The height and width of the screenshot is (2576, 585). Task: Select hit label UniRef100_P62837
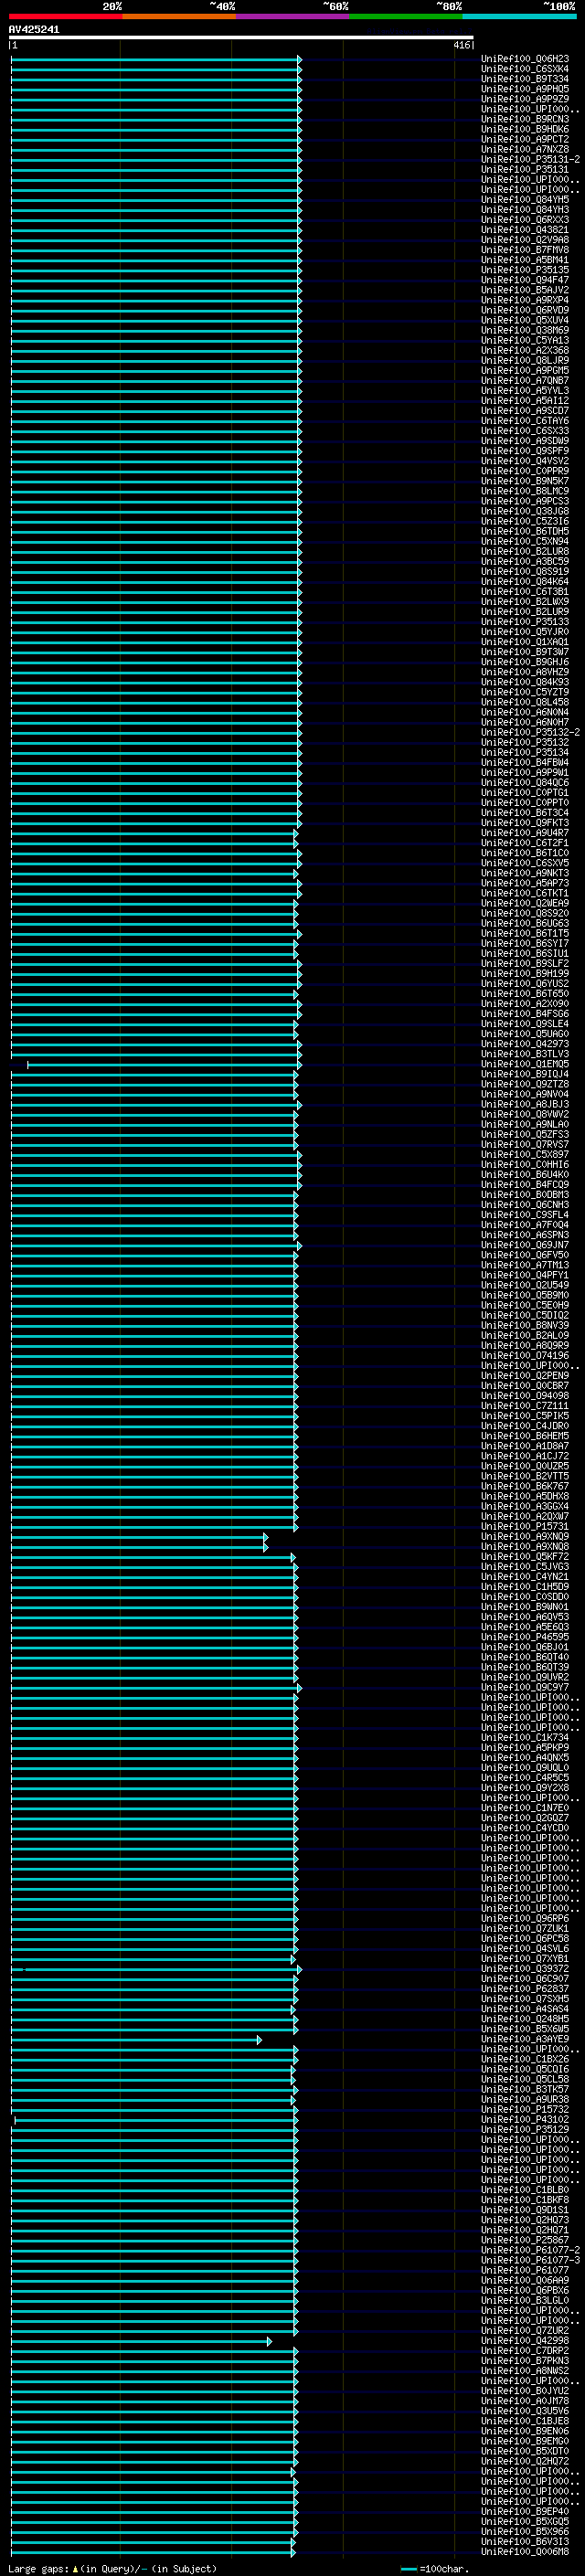tap(525, 1989)
